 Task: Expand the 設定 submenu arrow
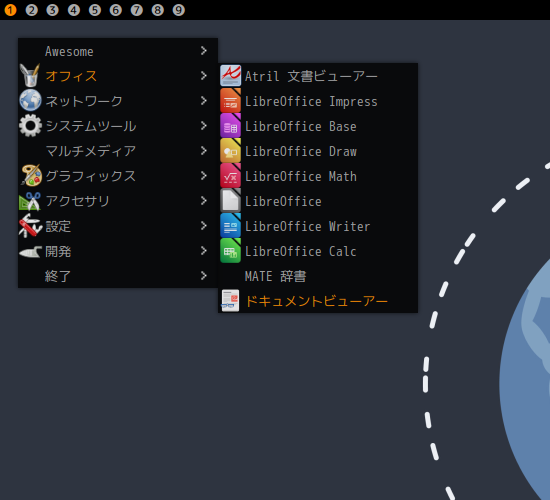pyautogui.click(x=203, y=226)
